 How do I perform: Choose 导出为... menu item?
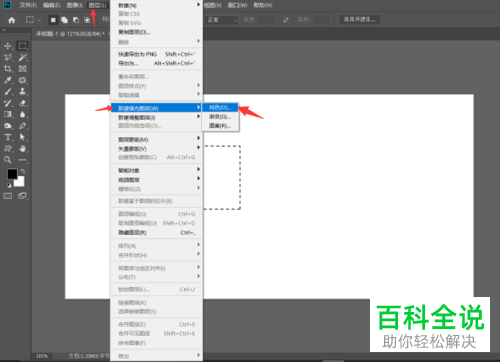click(x=156, y=63)
